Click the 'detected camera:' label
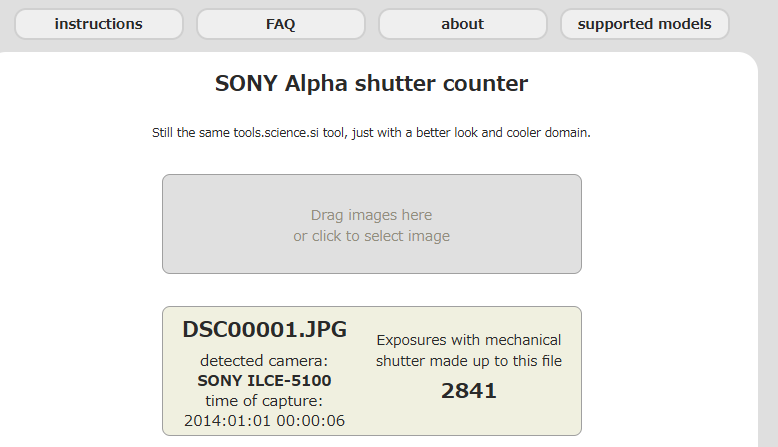 point(264,361)
